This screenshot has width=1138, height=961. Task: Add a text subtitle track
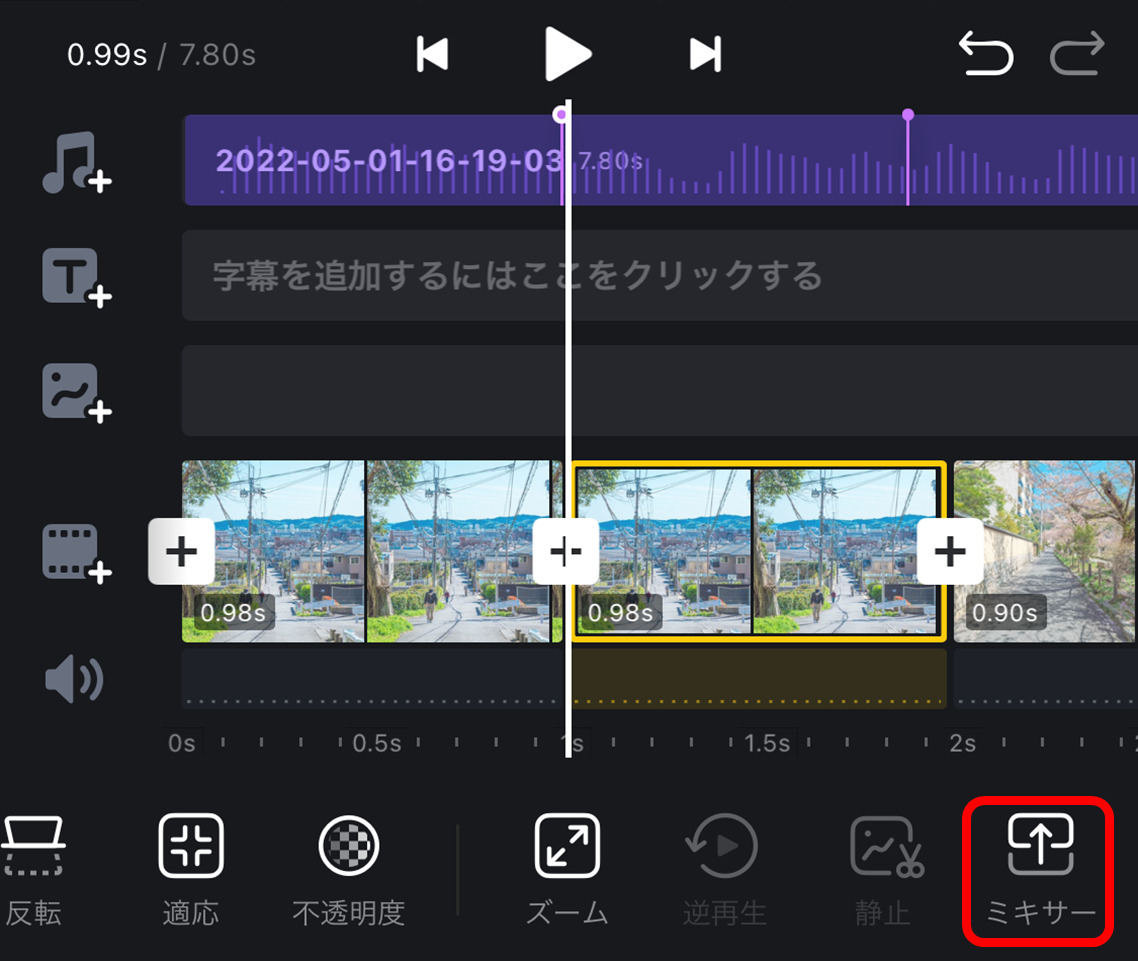point(76,277)
